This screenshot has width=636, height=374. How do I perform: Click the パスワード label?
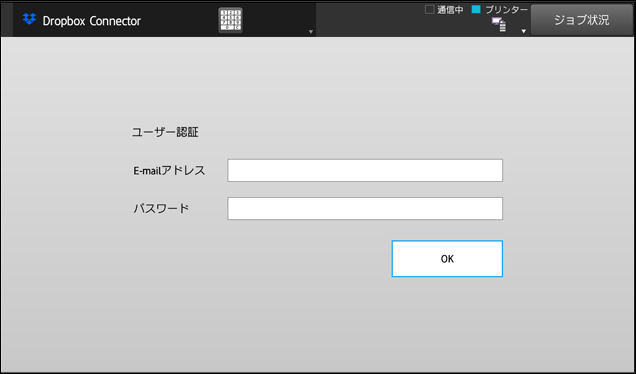pyautogui.click(x=161, y=208)
